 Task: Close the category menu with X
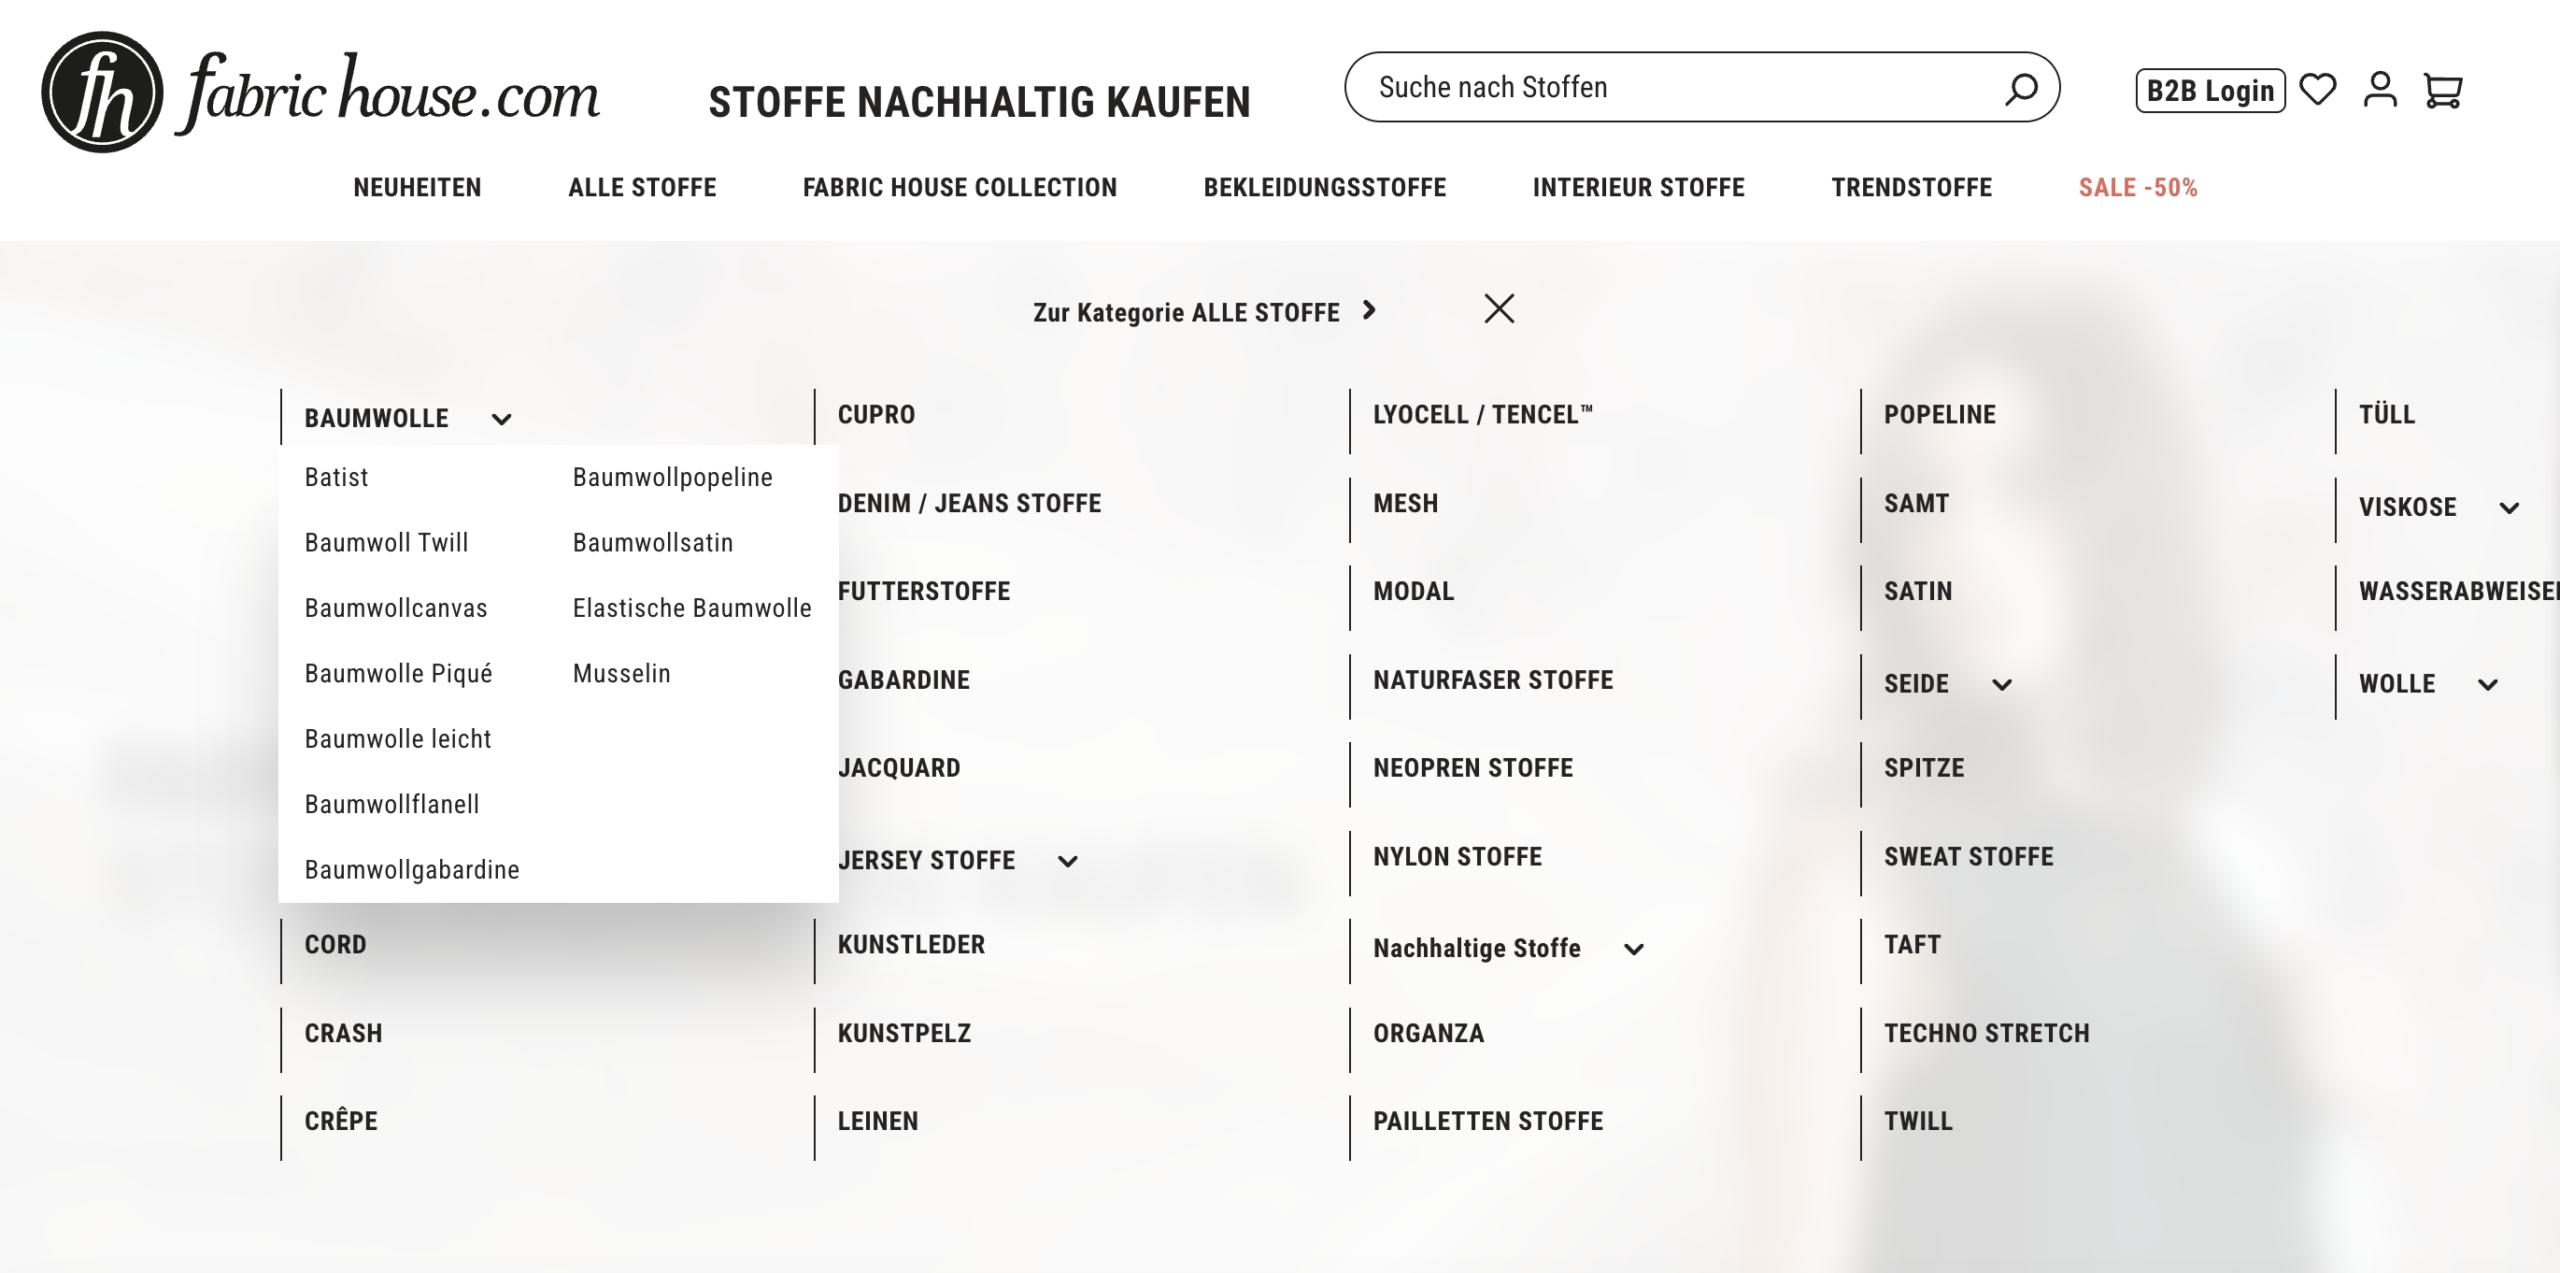point(1499,308)
